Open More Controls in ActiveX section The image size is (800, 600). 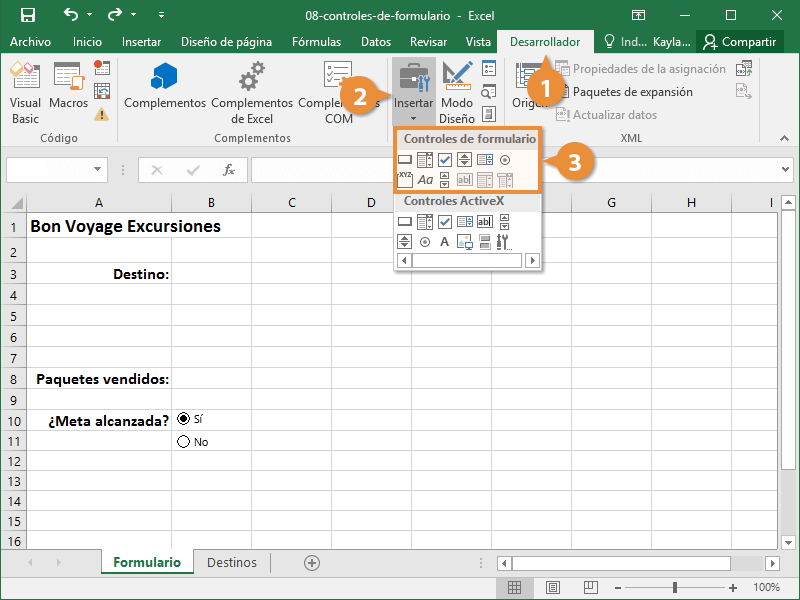(x=504, y=242)
